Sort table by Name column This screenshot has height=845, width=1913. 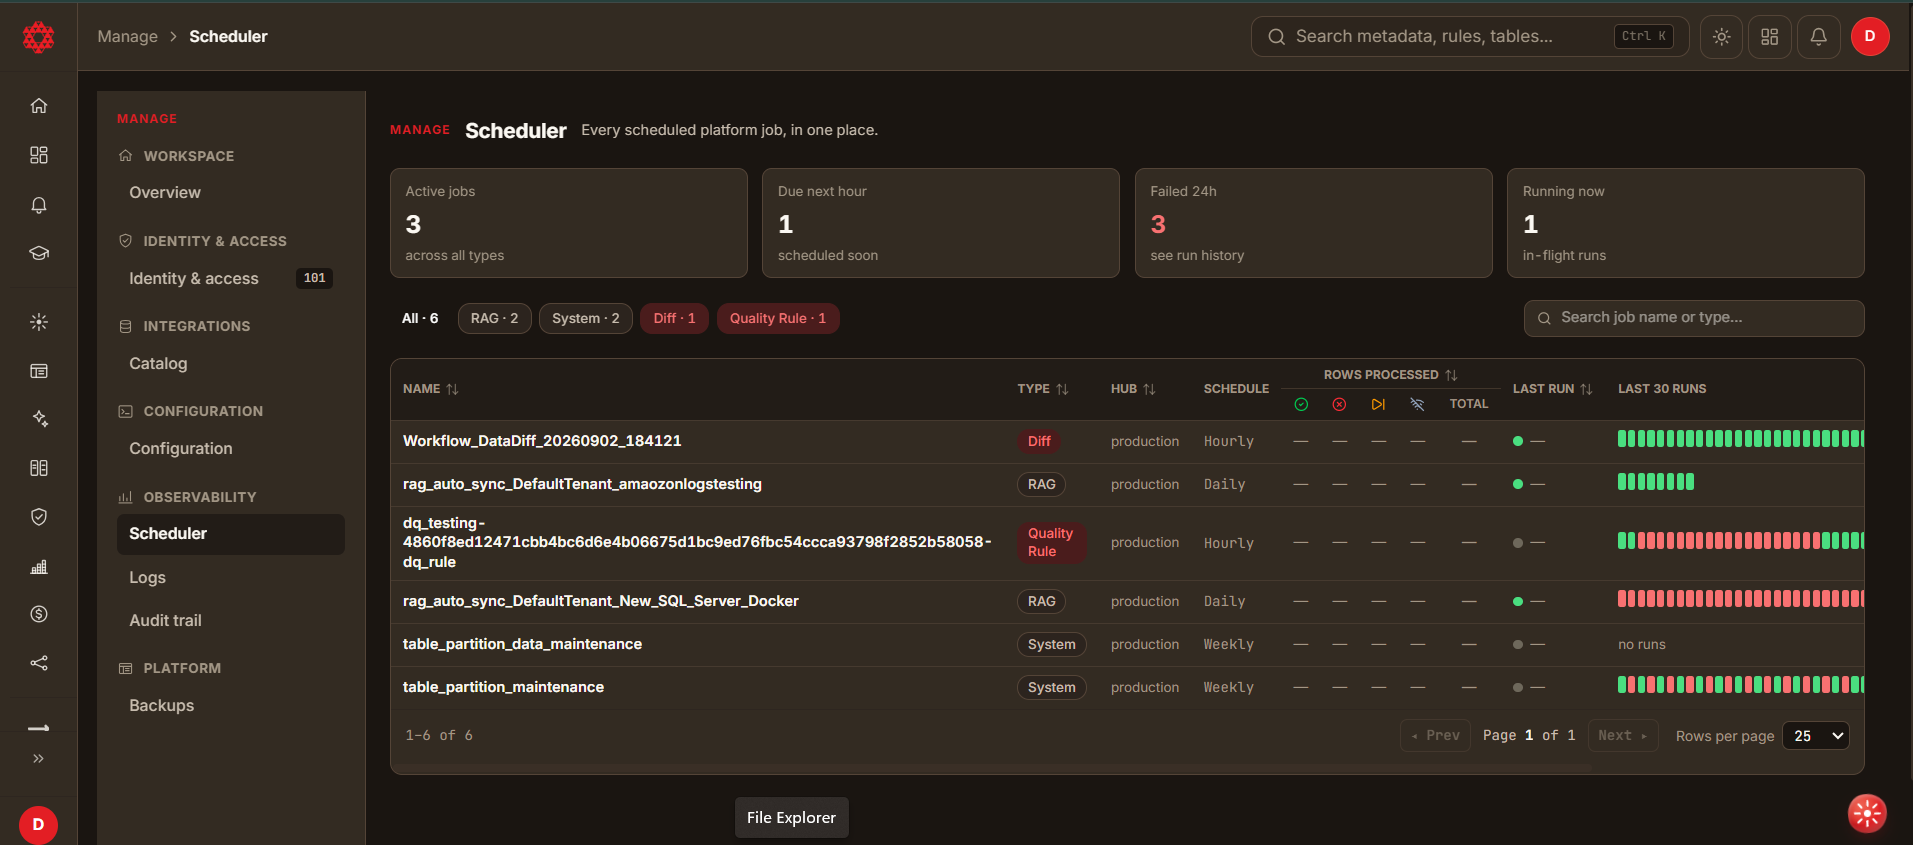coord(431,389)
